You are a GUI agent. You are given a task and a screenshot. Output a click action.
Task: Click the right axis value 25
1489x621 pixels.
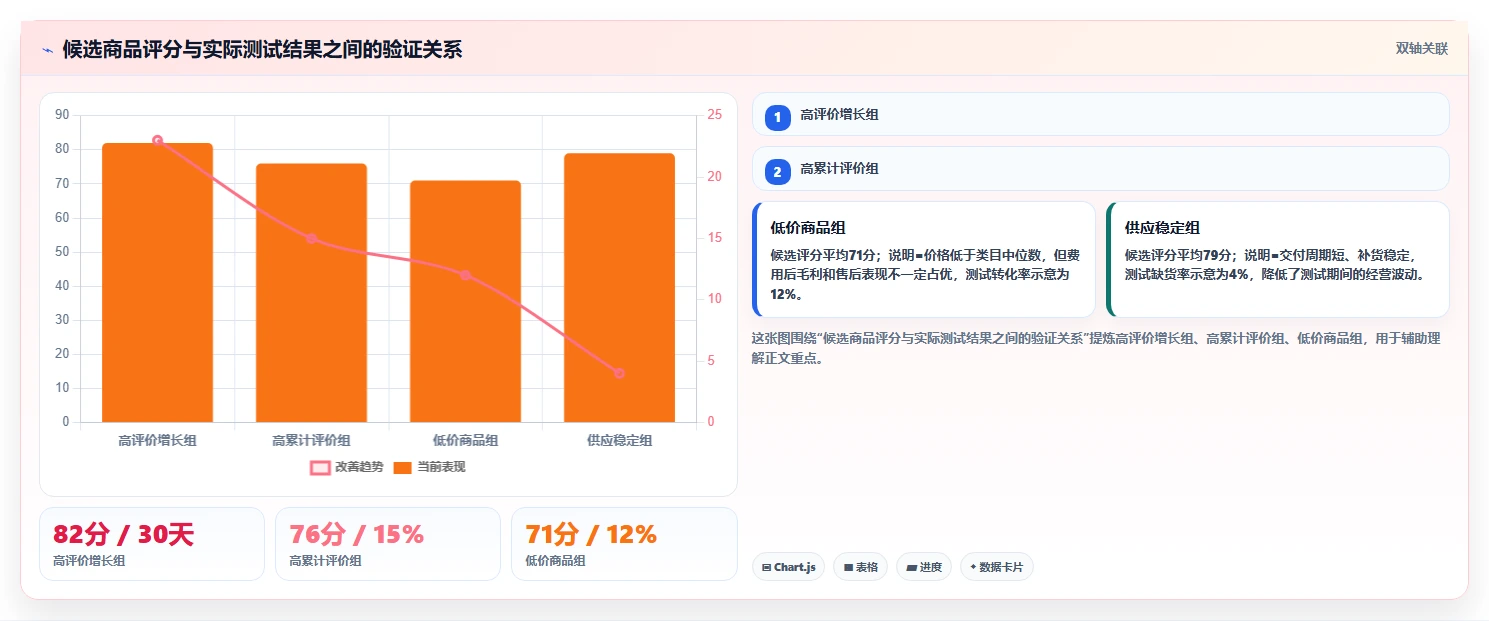click(714, 115)
